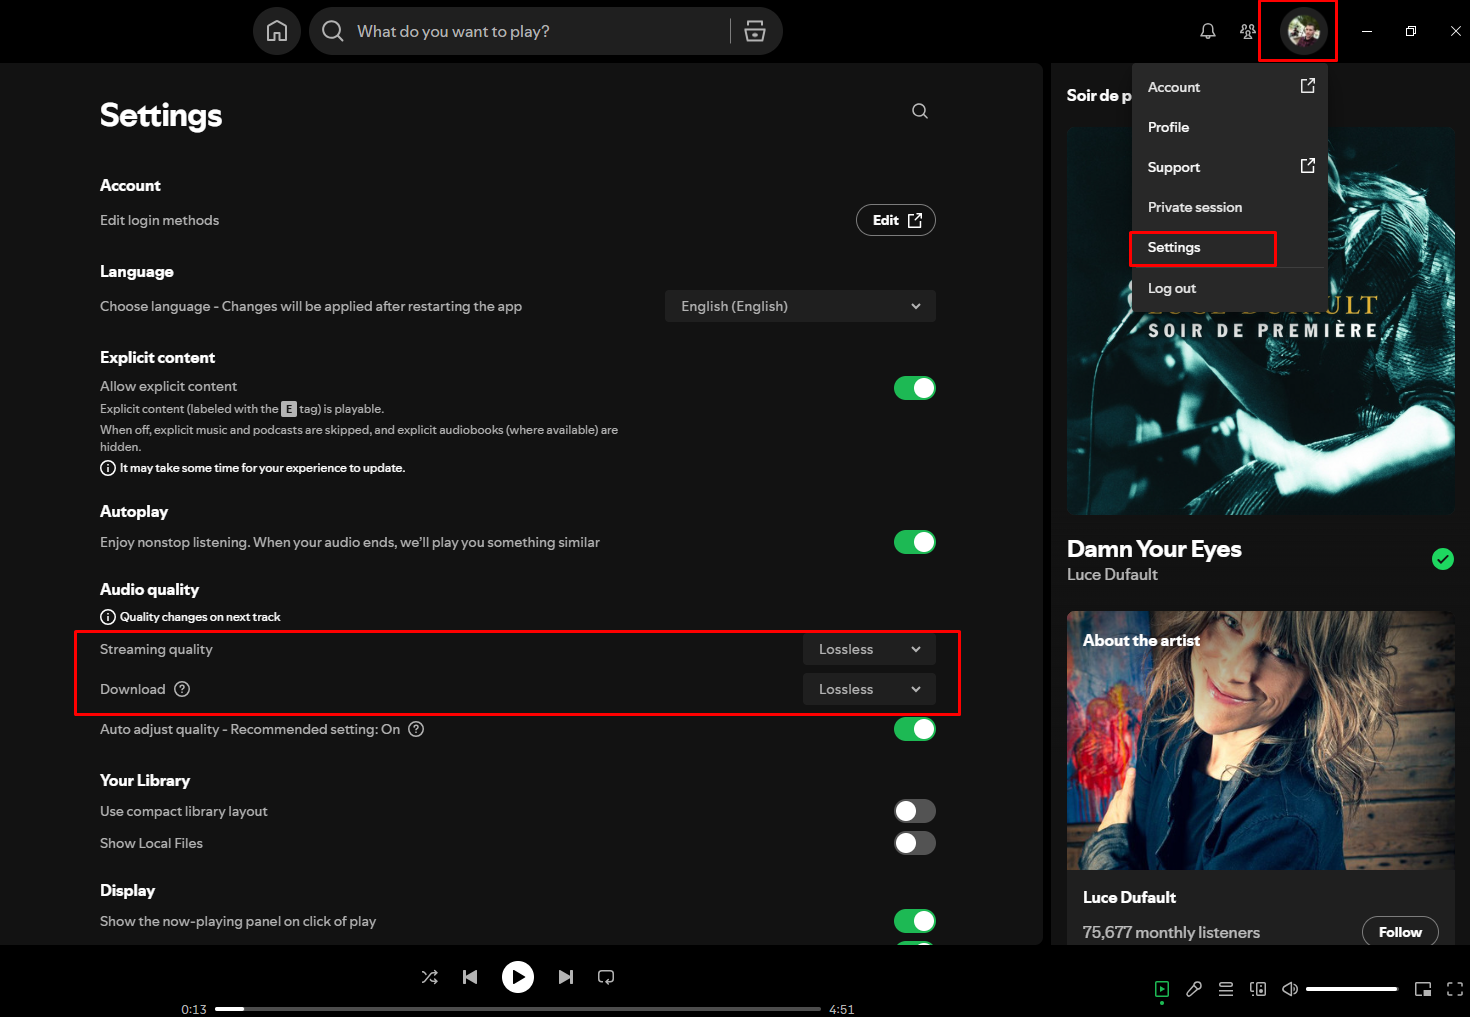
Task: Search settings with the magnifier icon
Action: pos(920,111)
